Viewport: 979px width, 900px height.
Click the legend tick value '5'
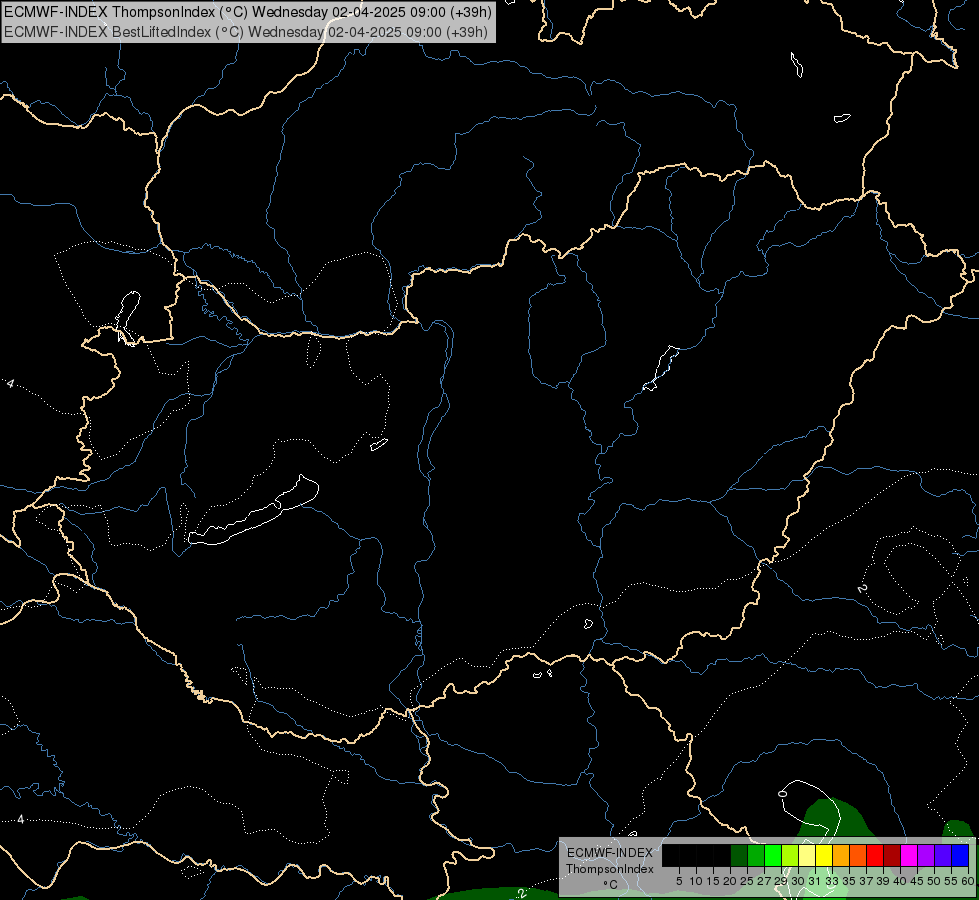coord(679,881)
